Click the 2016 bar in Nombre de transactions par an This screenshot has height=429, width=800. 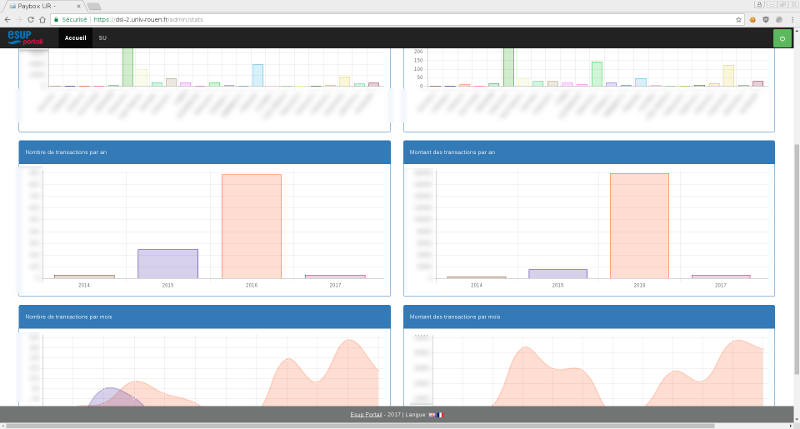click(252, 226)
